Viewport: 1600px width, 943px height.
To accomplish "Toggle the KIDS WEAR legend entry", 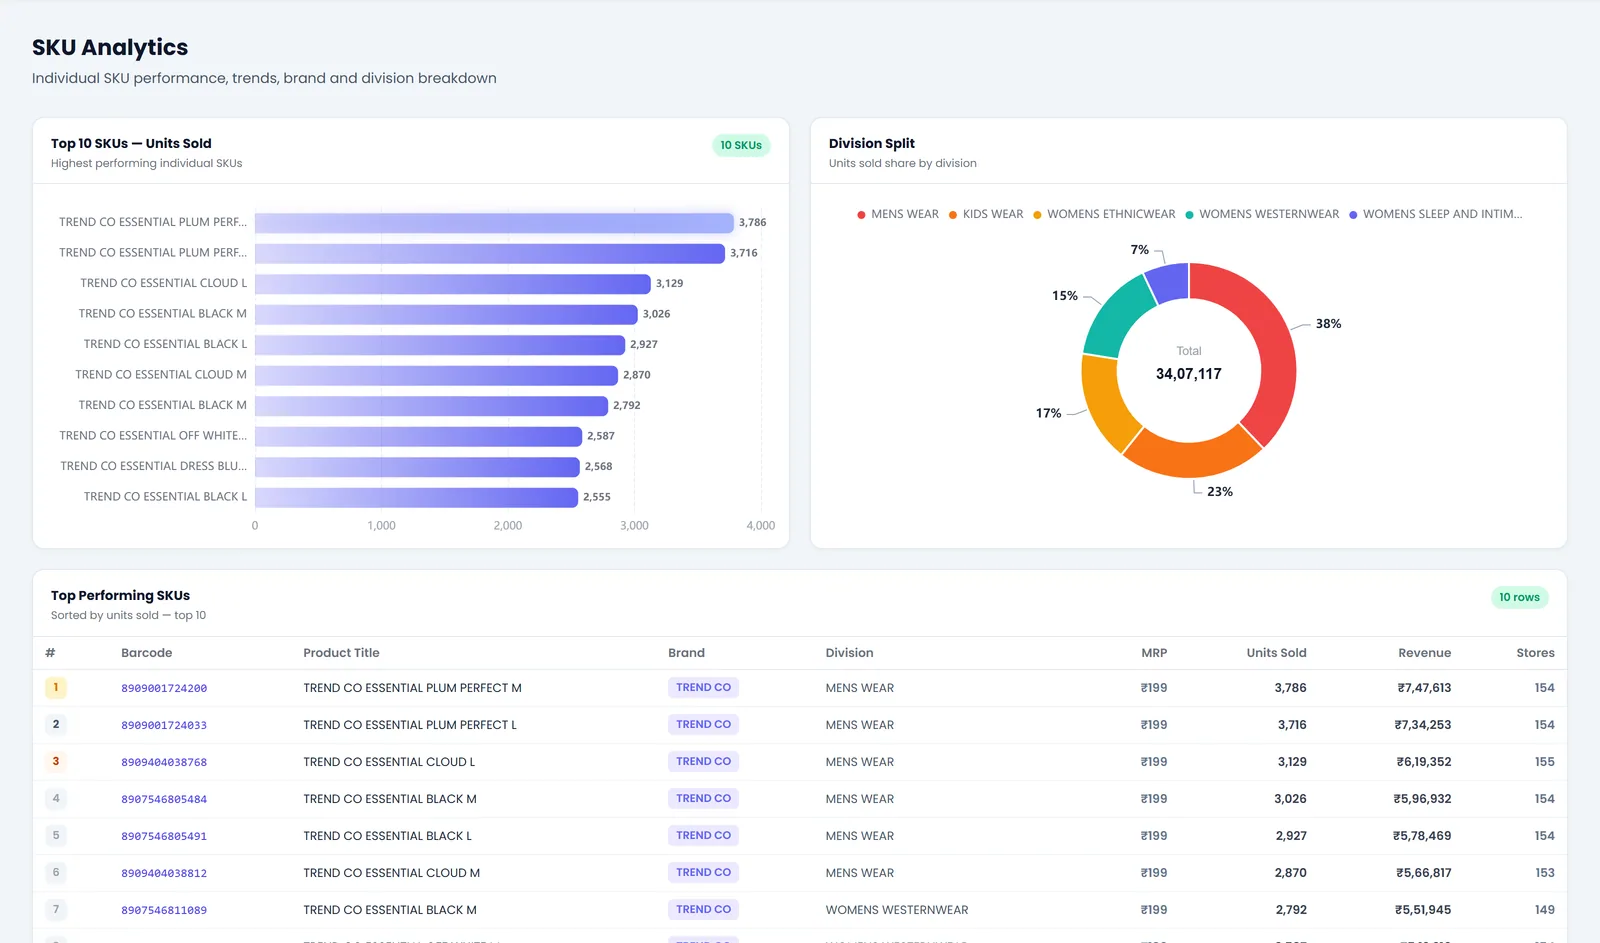I will coord(985,214).
